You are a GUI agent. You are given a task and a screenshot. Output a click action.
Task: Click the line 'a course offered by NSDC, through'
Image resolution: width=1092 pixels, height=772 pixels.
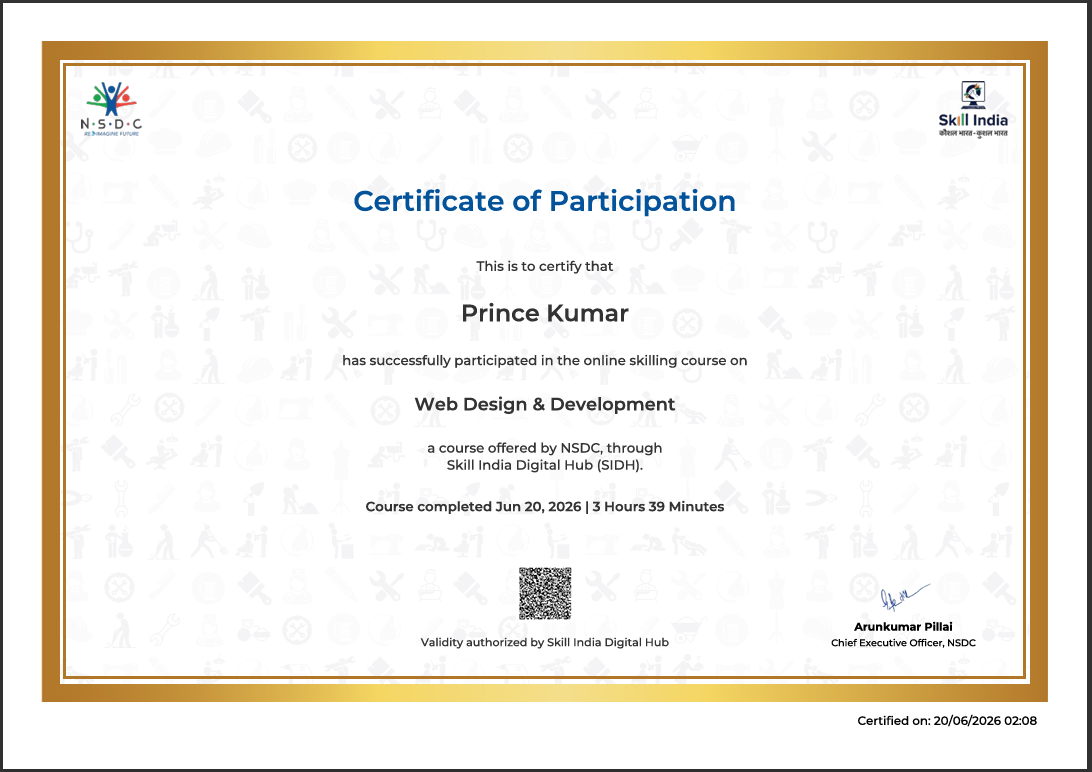pos(545,448)
